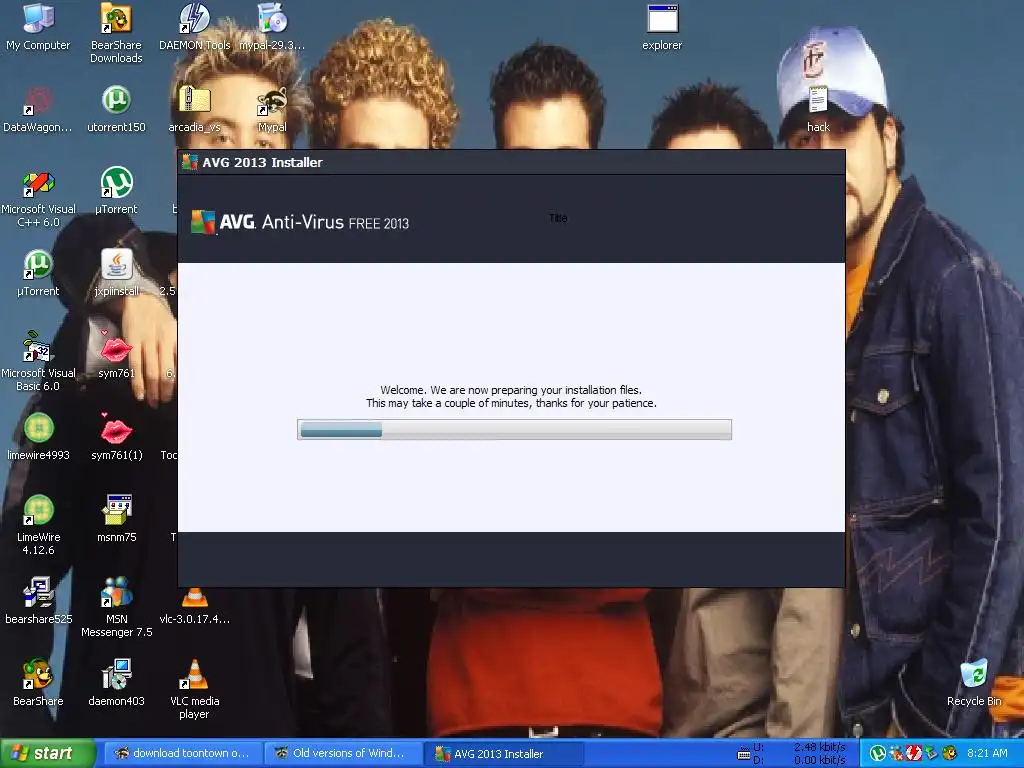Image resolution: width=1024 pixels, height=768 pixels.
Task: Click the download speed 0.00 kbit/s readout
Action: [820, 760]
